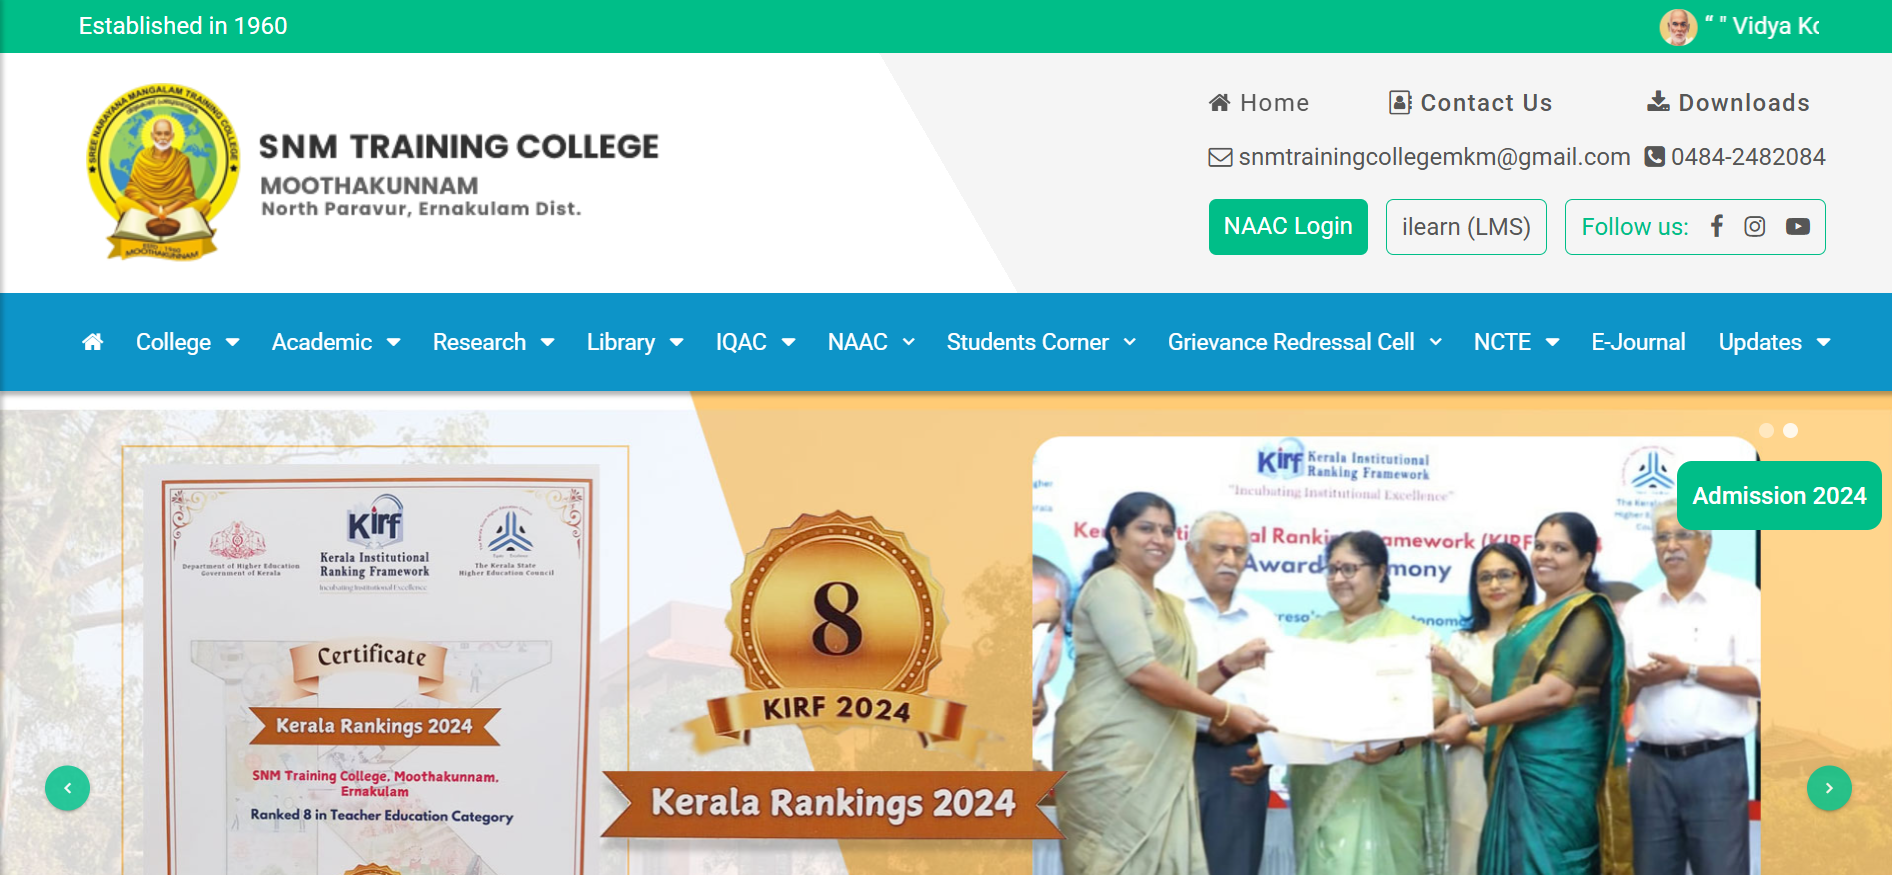Screen dimensions: 1892x875
Task: Click the NAAC Login button
Action: [x=1288, y=227]
